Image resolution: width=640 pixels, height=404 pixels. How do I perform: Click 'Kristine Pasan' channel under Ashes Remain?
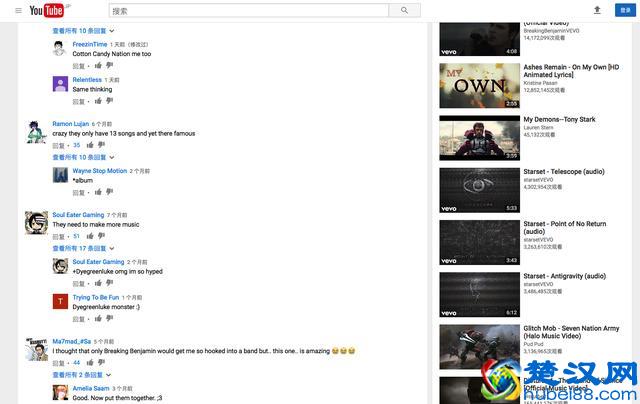tap(540, 83)
